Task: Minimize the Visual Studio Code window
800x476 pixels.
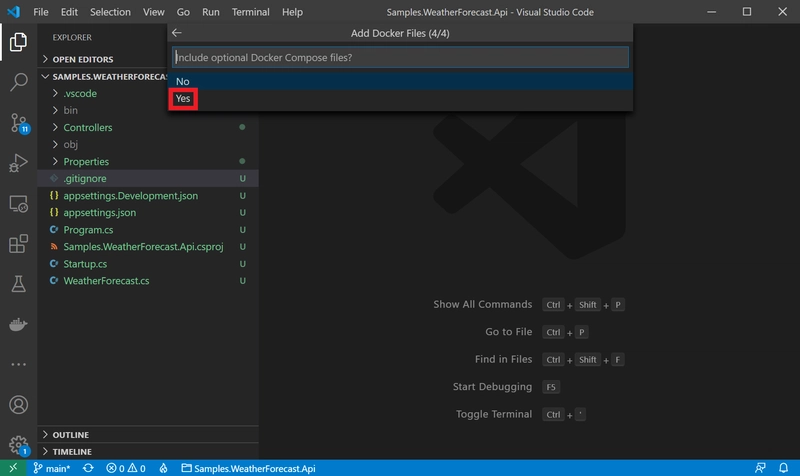Action: click(711, 12)
